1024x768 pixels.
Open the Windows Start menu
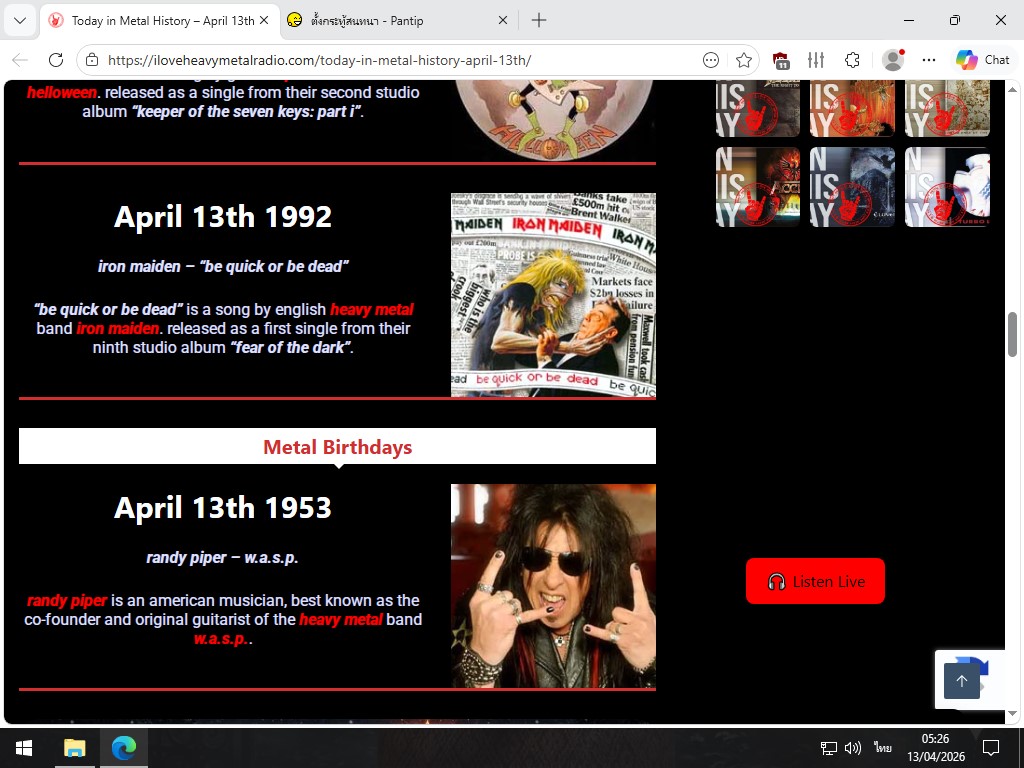click(x=24, y=748)
